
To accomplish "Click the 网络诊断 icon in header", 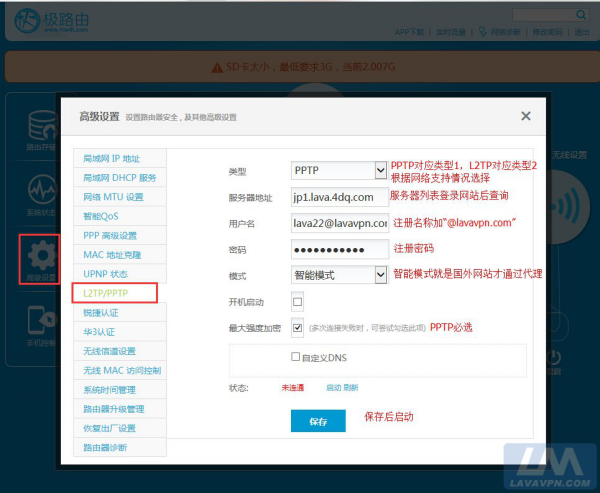I will pyautogui.click(x=483, y=32).
